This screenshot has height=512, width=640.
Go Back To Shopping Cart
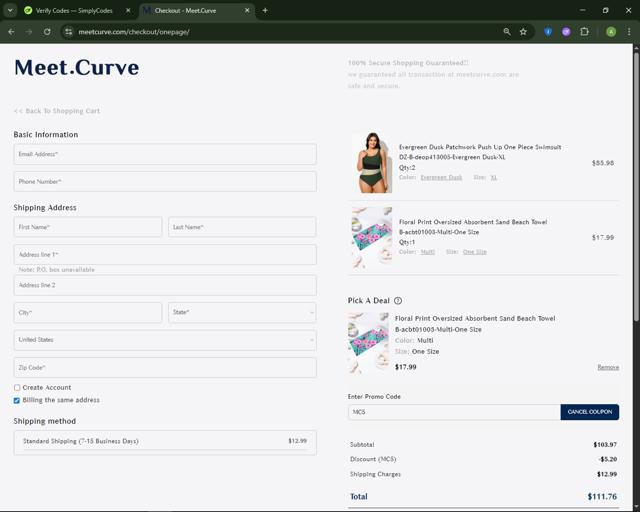[57, 111]
